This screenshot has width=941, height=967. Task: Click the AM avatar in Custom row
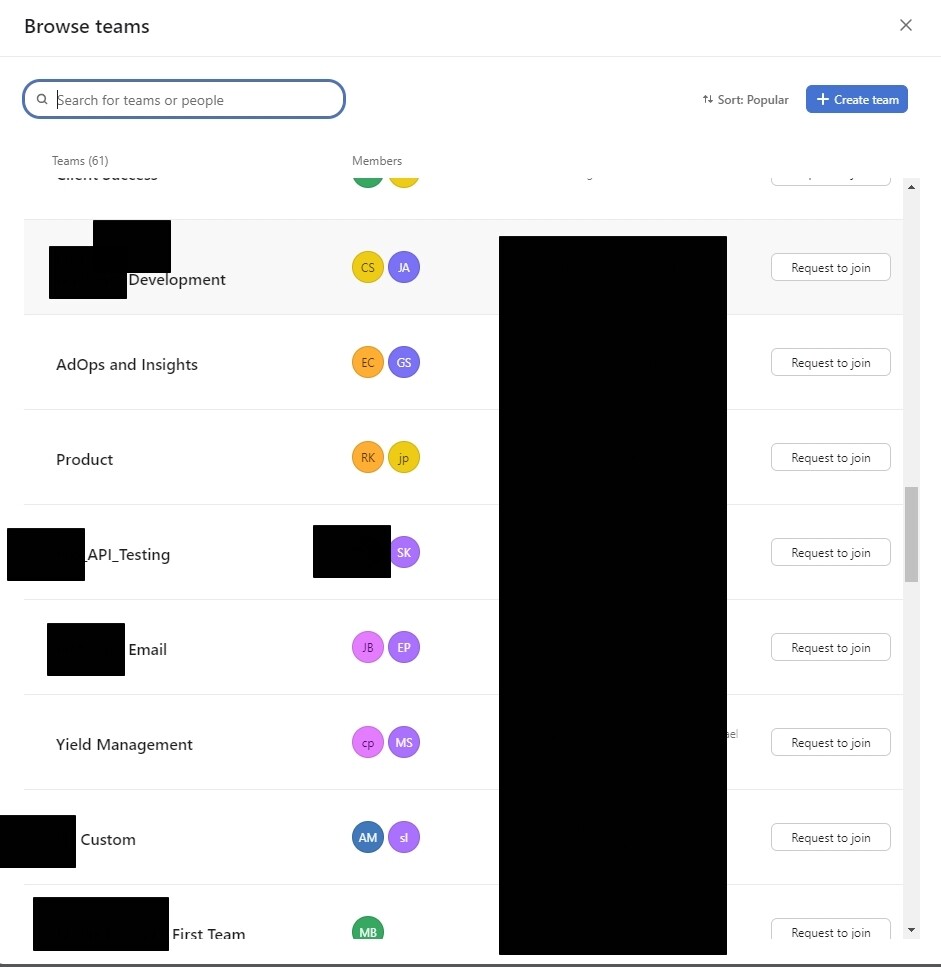pos(368,837)
